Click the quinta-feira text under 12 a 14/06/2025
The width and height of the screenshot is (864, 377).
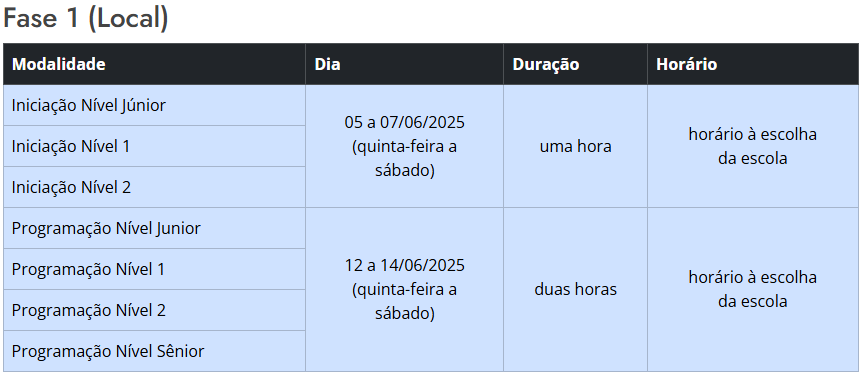tap(401, 290)
